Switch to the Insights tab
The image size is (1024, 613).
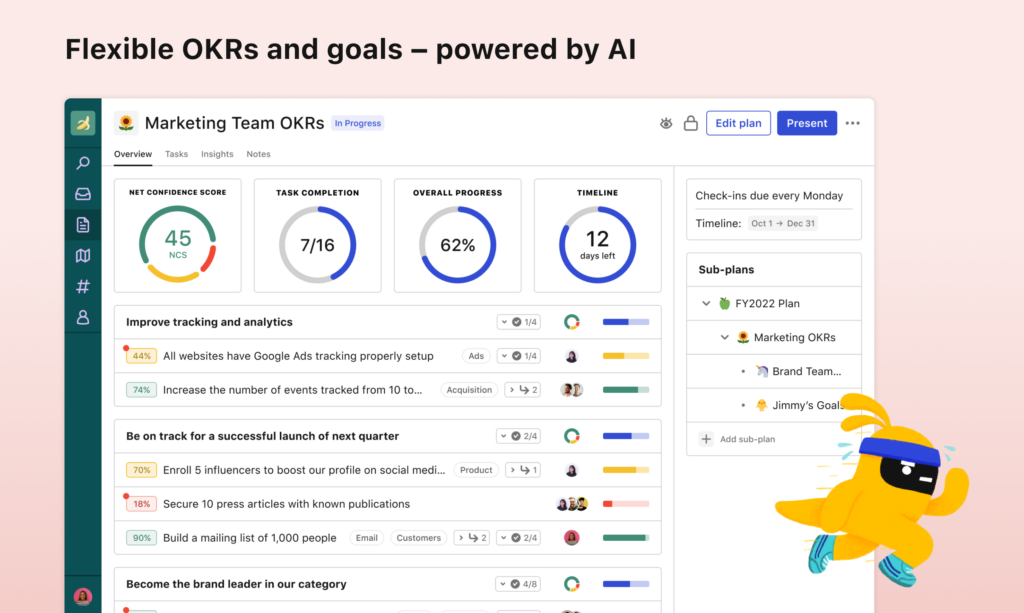tap(217, 154)
